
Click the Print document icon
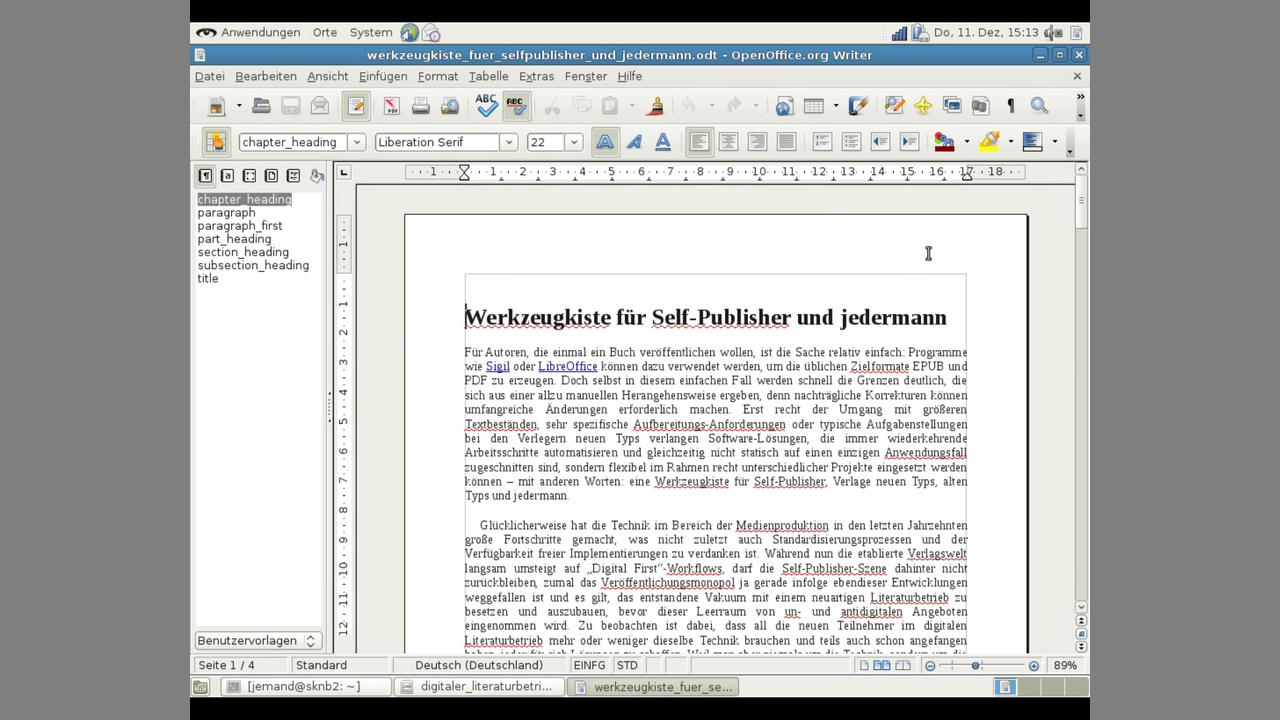pyautogui.click(x=421, y=106)
